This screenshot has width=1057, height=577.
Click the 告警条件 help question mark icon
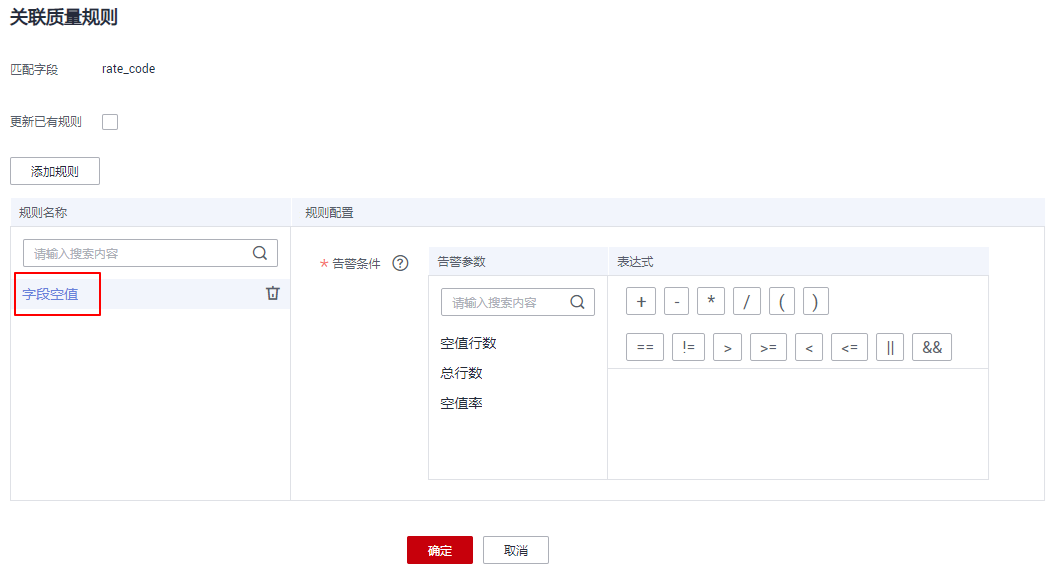(400, 264)
